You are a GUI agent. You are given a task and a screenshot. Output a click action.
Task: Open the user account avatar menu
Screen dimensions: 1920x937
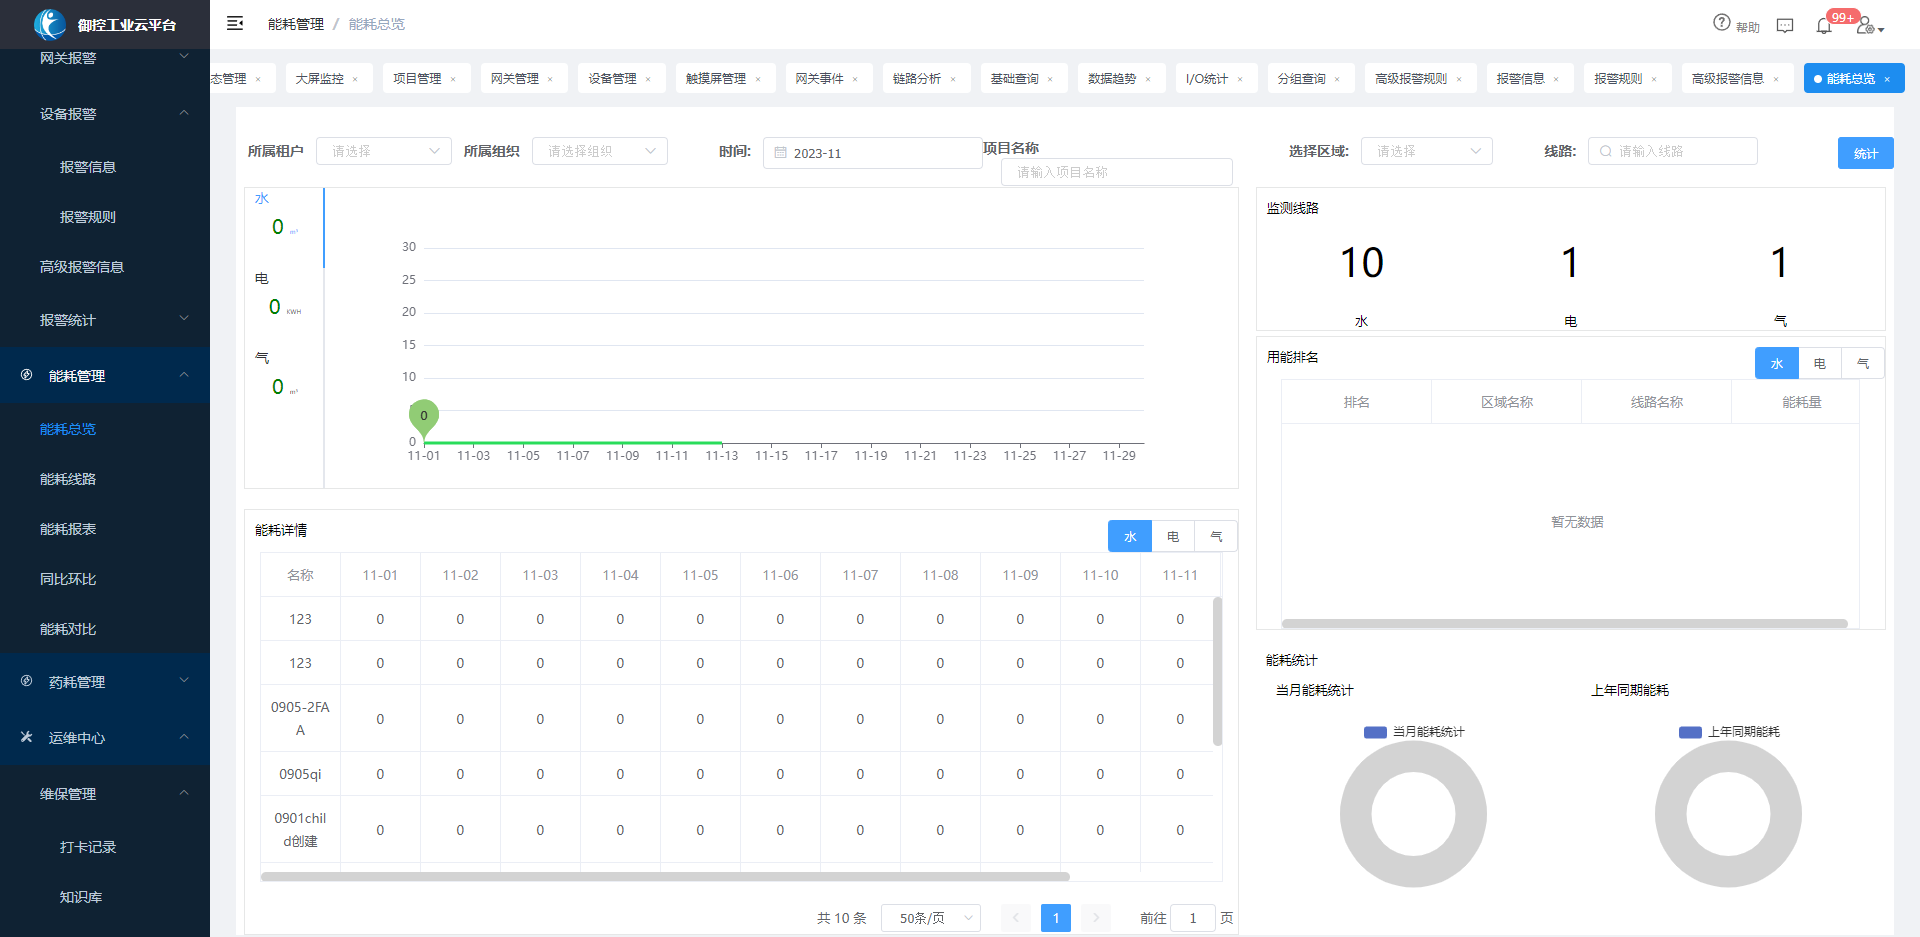(1868, 25)
